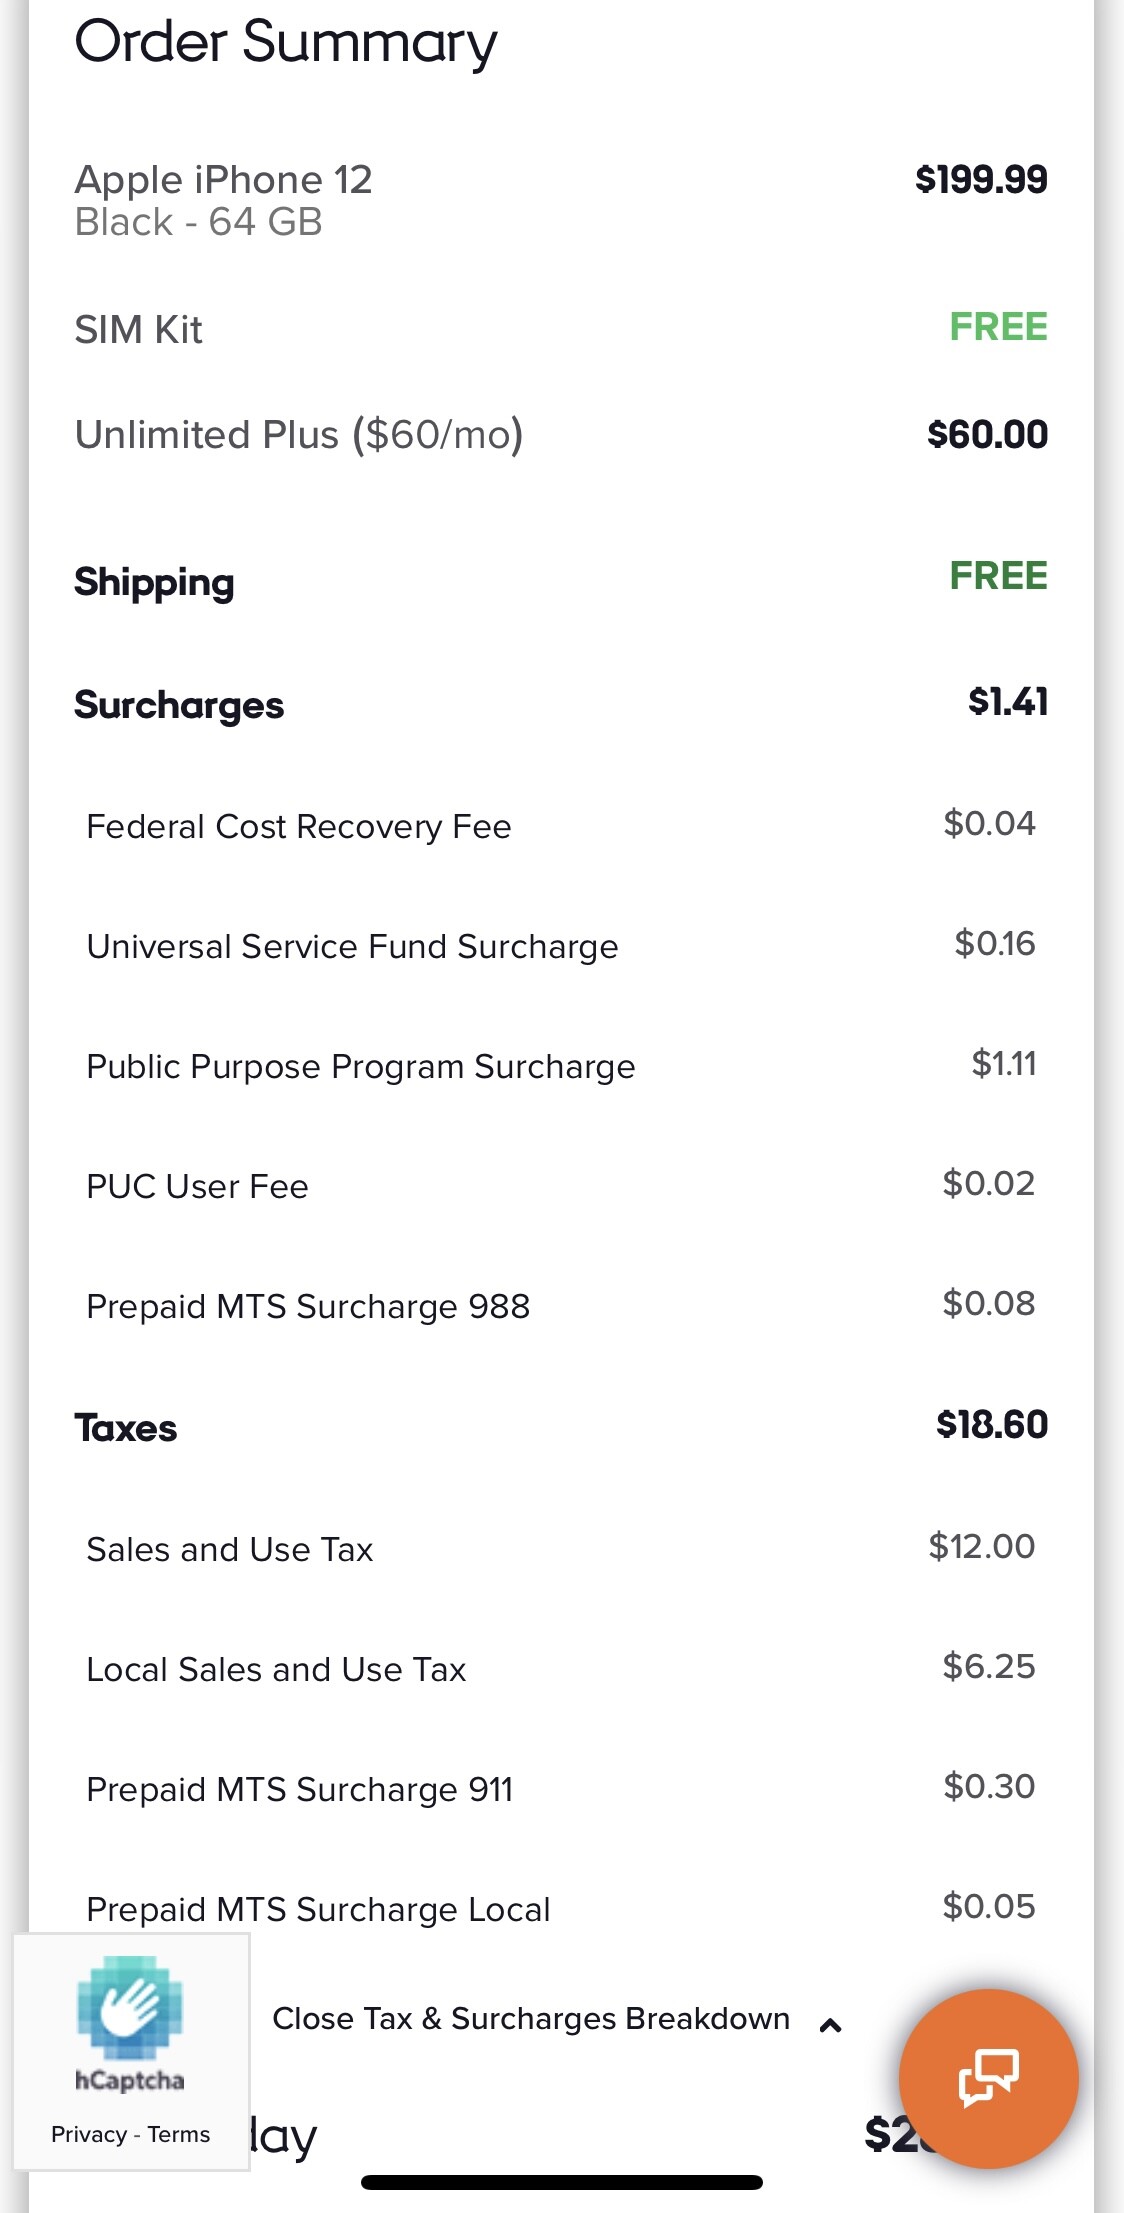
Task: Select the Apple iPhone 12 item
Action: tap(223, 180)
